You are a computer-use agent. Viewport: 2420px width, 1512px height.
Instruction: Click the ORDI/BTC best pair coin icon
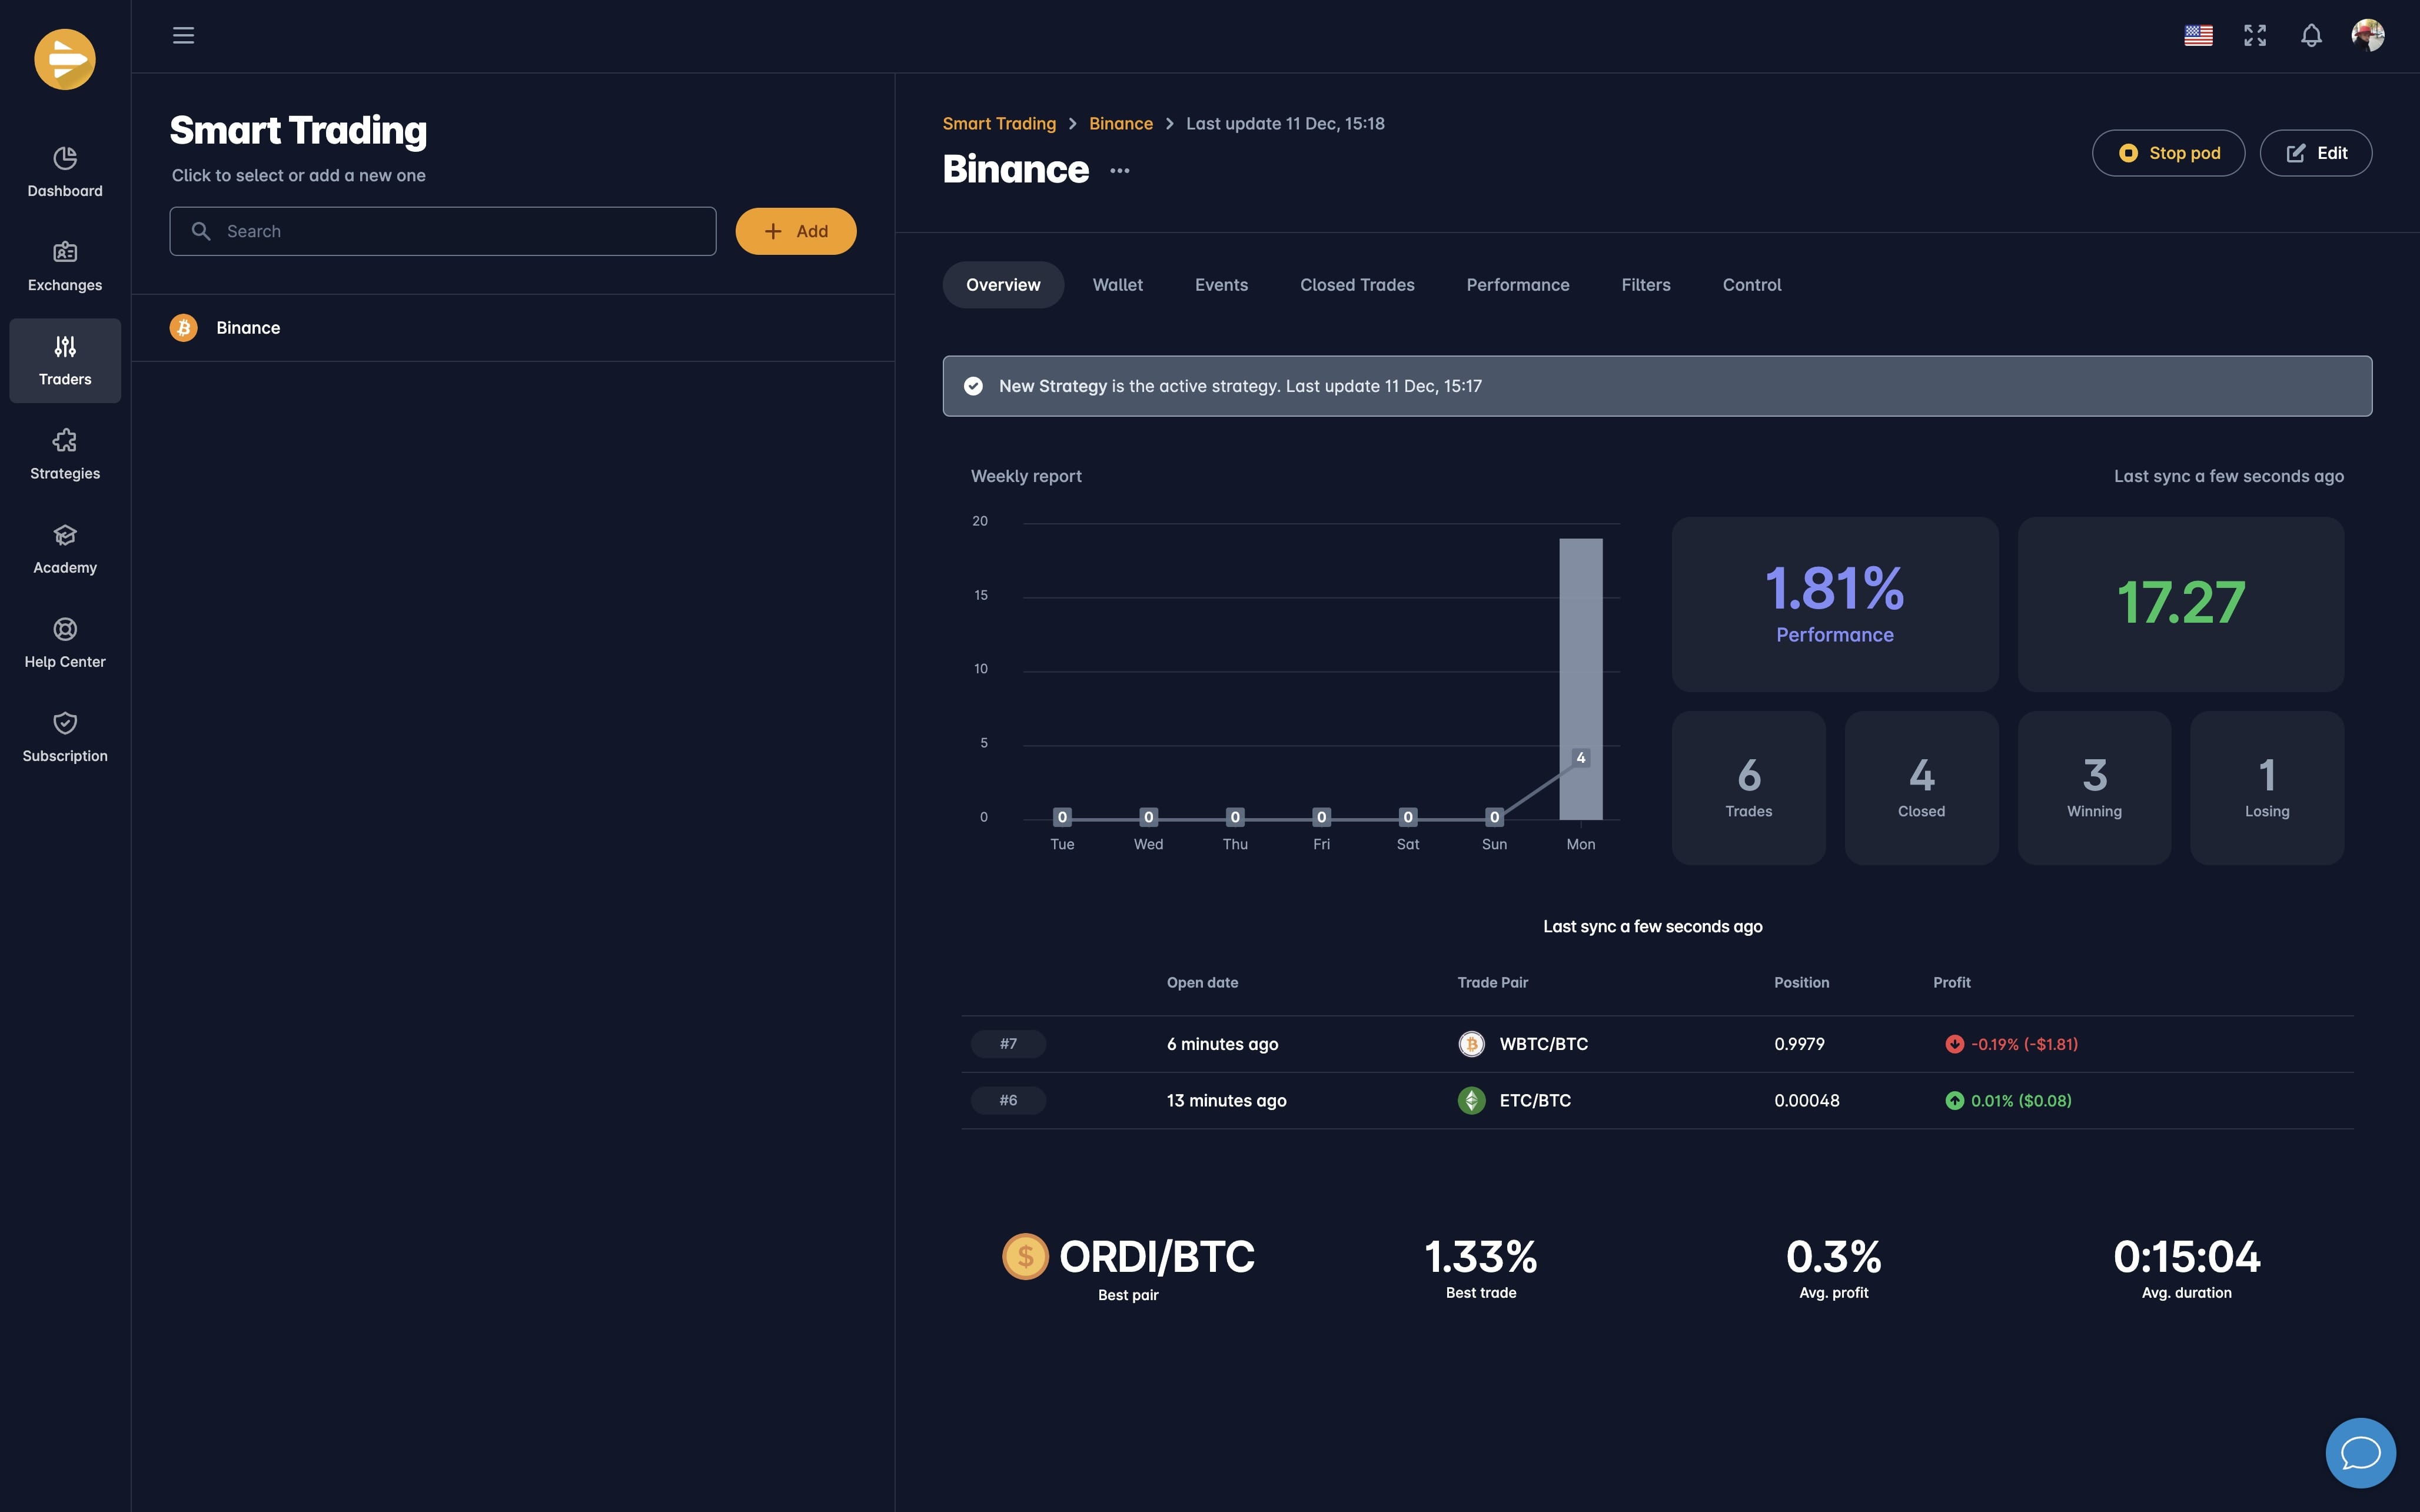click(x=1025, y=1257)
